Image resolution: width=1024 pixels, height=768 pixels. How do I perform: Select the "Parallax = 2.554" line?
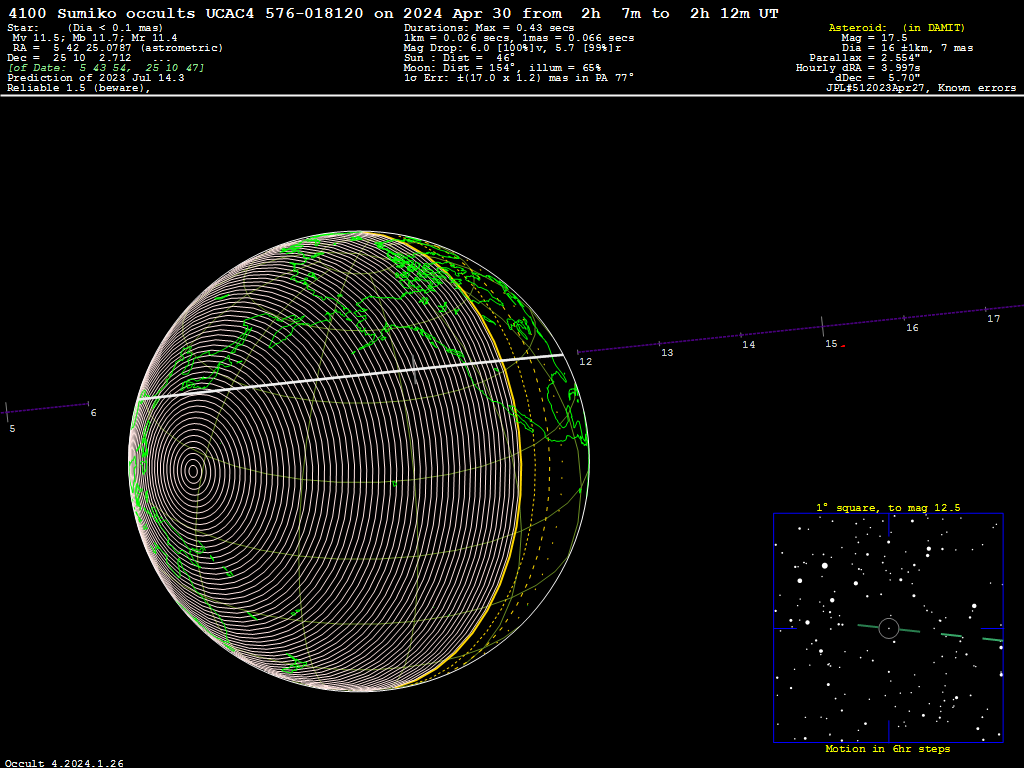(x=865, y=57)
